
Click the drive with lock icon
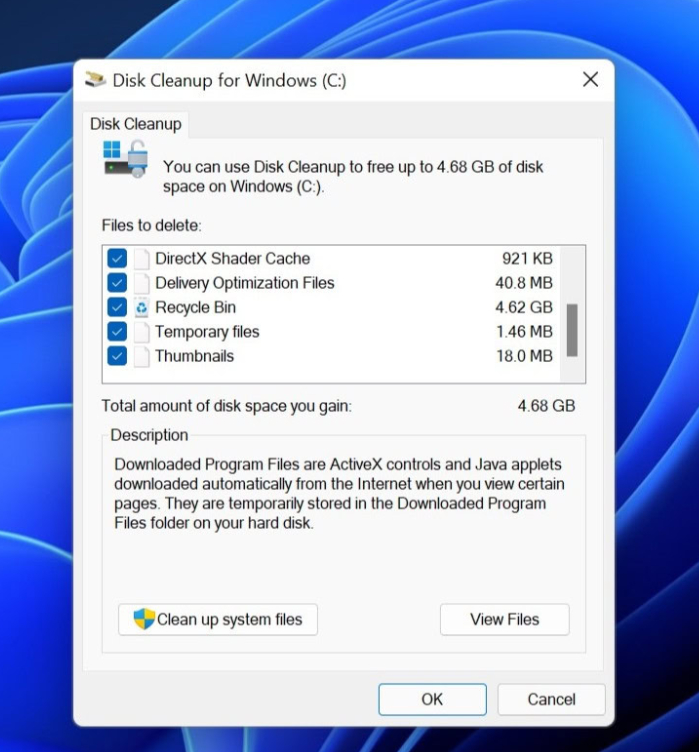pos(126,159)
